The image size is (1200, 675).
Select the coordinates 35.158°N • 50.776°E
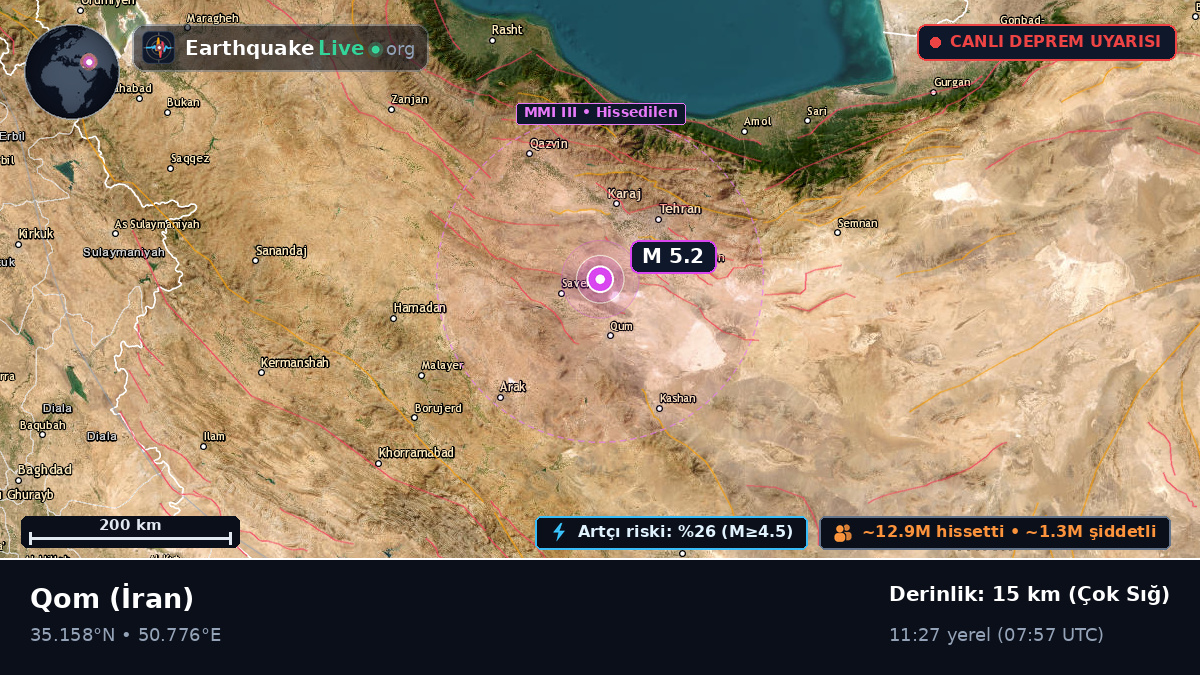coord(126,634)
